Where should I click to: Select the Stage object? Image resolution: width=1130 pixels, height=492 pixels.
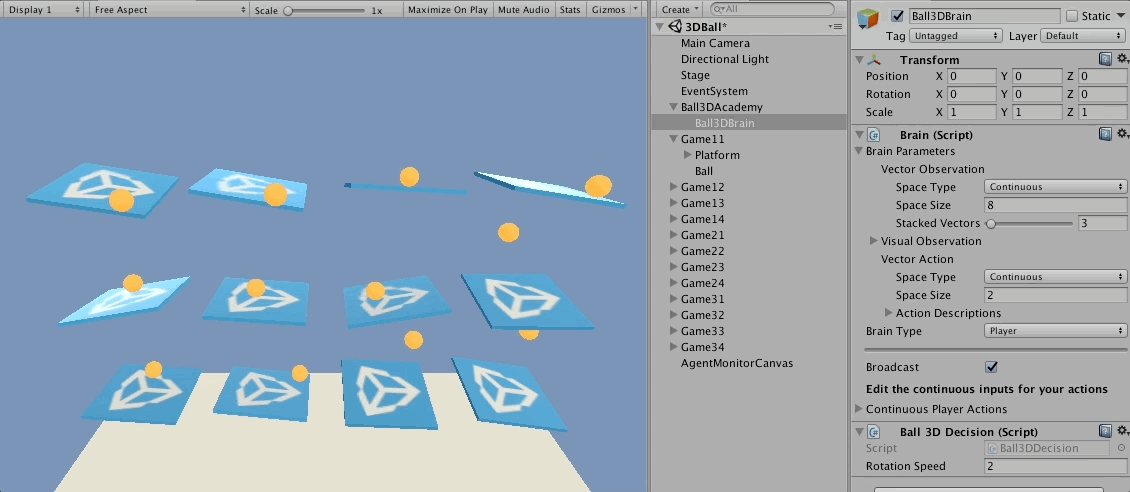[x=695, y=75]
